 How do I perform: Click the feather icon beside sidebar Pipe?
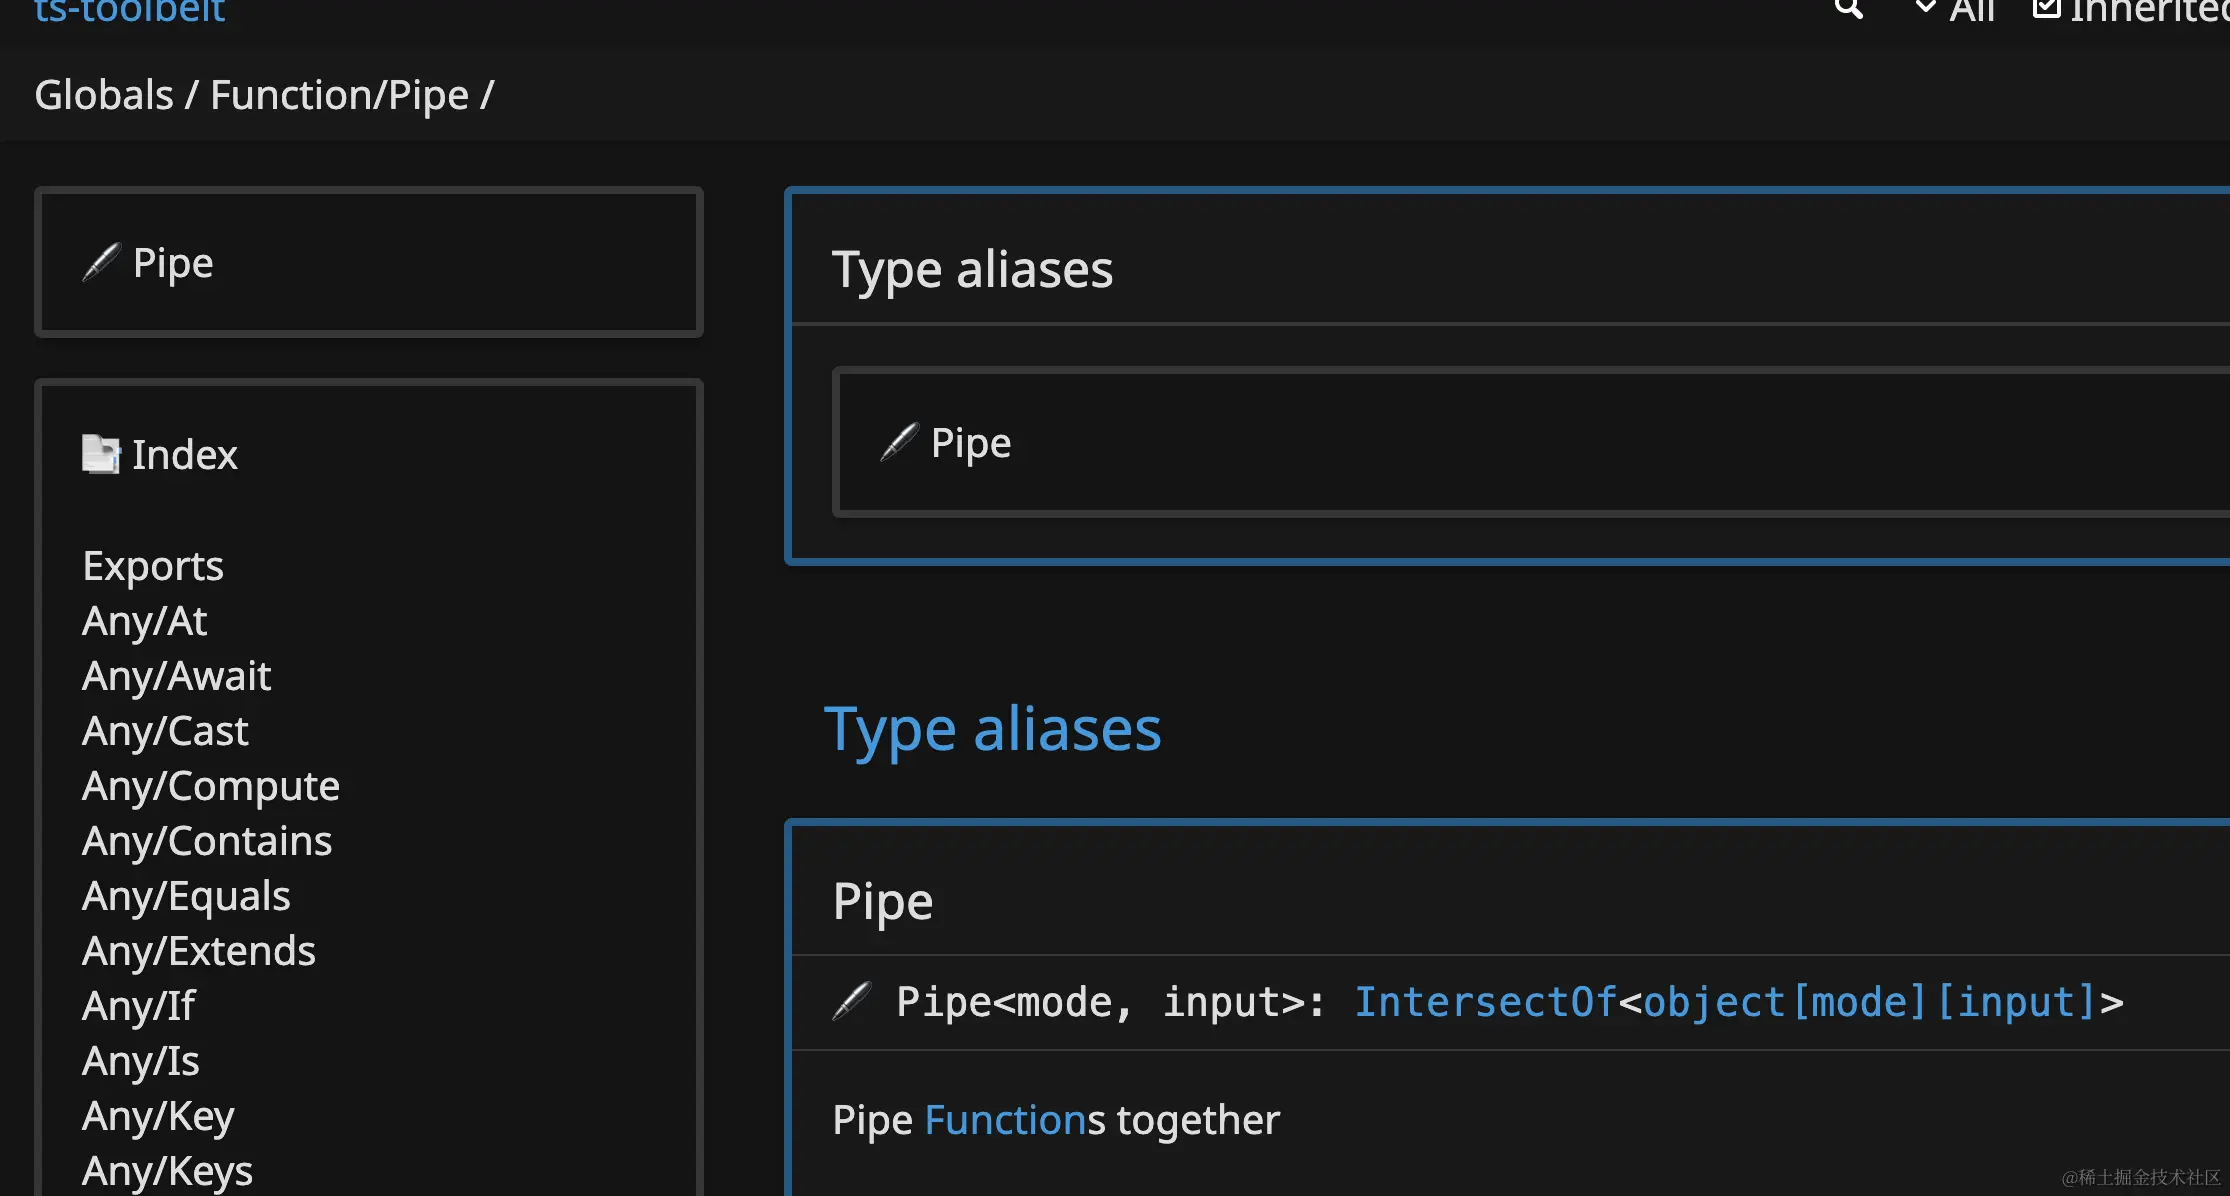coord(100,263)
